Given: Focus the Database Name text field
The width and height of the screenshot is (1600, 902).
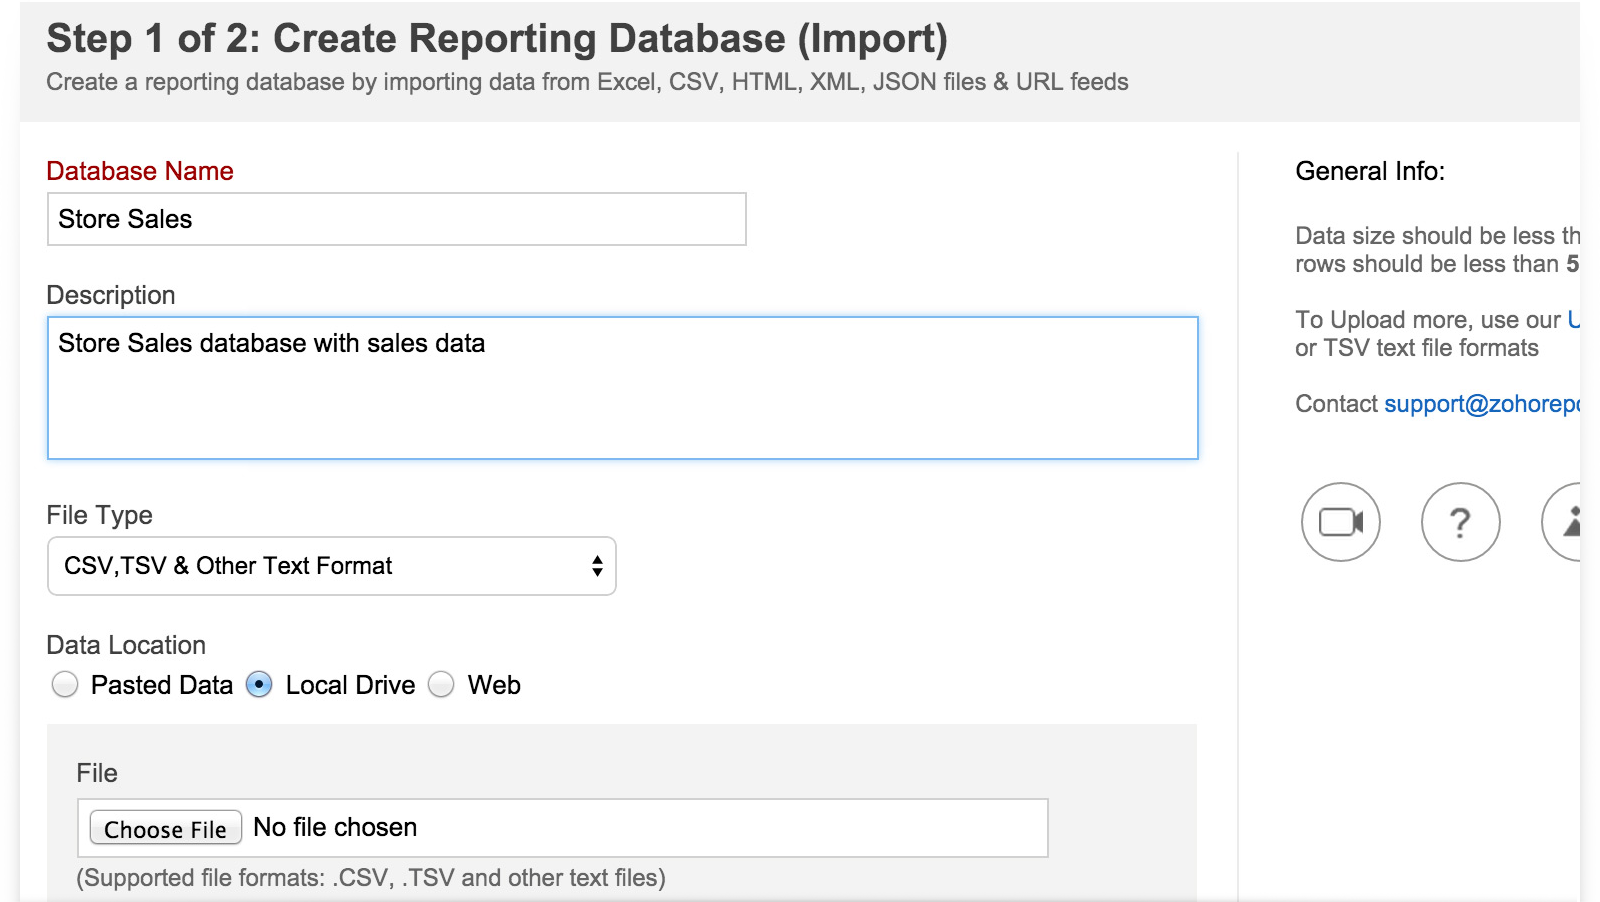Looking at the screenshot, I should click(396, 219).
